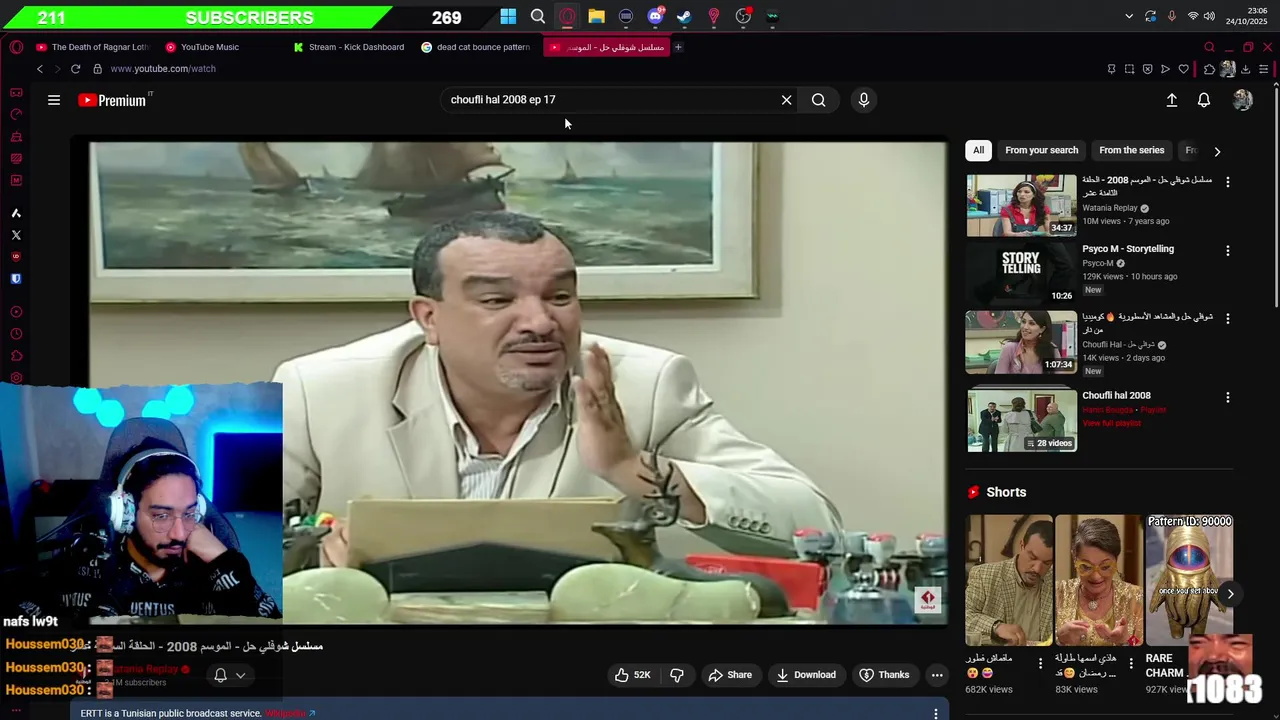Viewport: 1280px width, 720px height.
Task: Send Thanks on the video
Action: [x=884, y=675]
